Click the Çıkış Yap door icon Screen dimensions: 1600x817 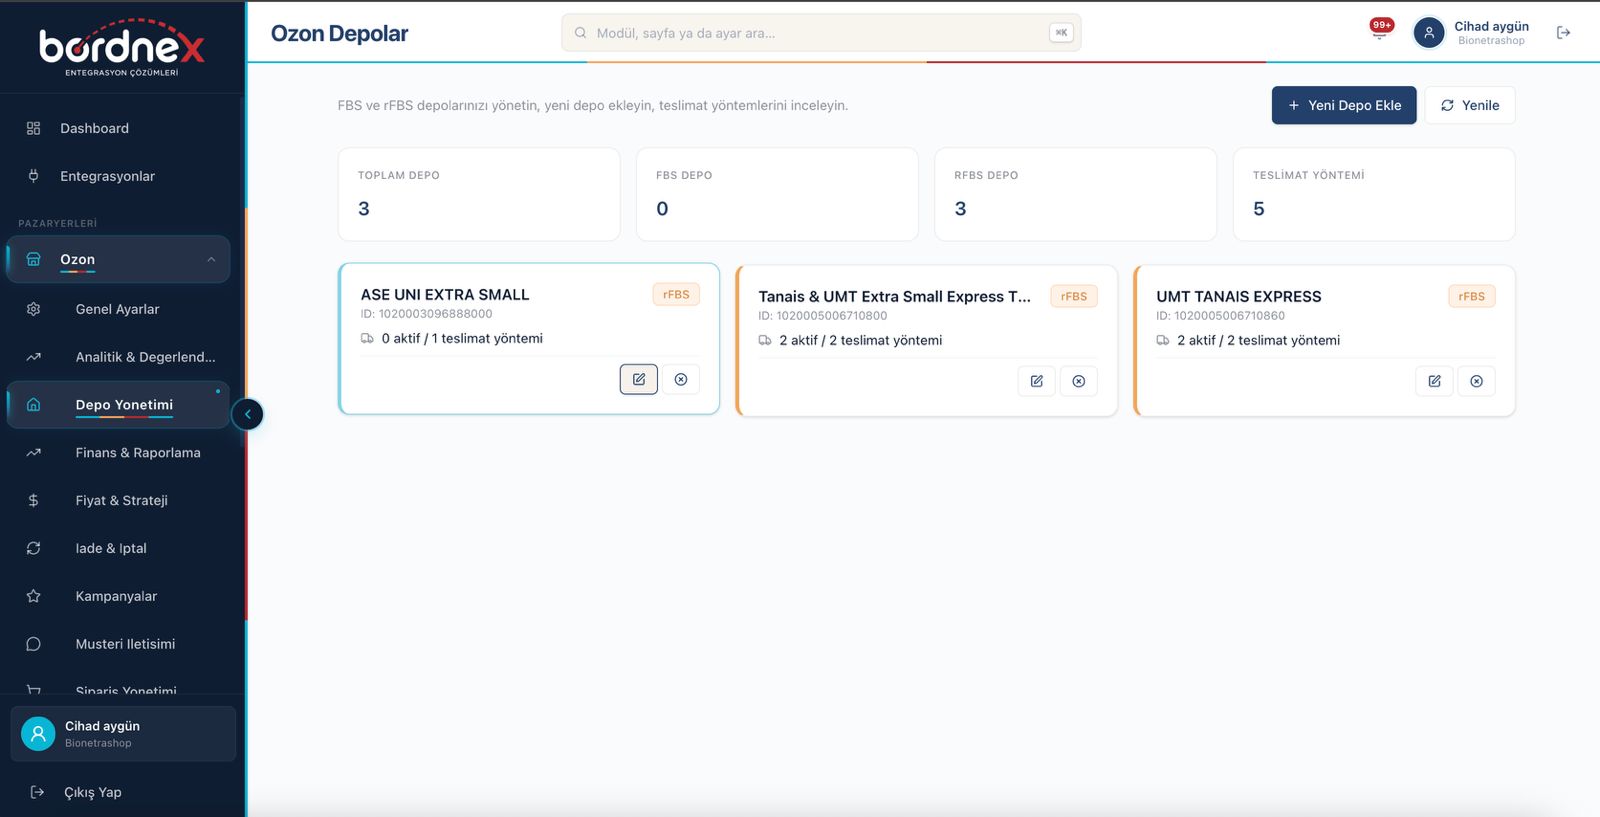click(x=37, y=792)
